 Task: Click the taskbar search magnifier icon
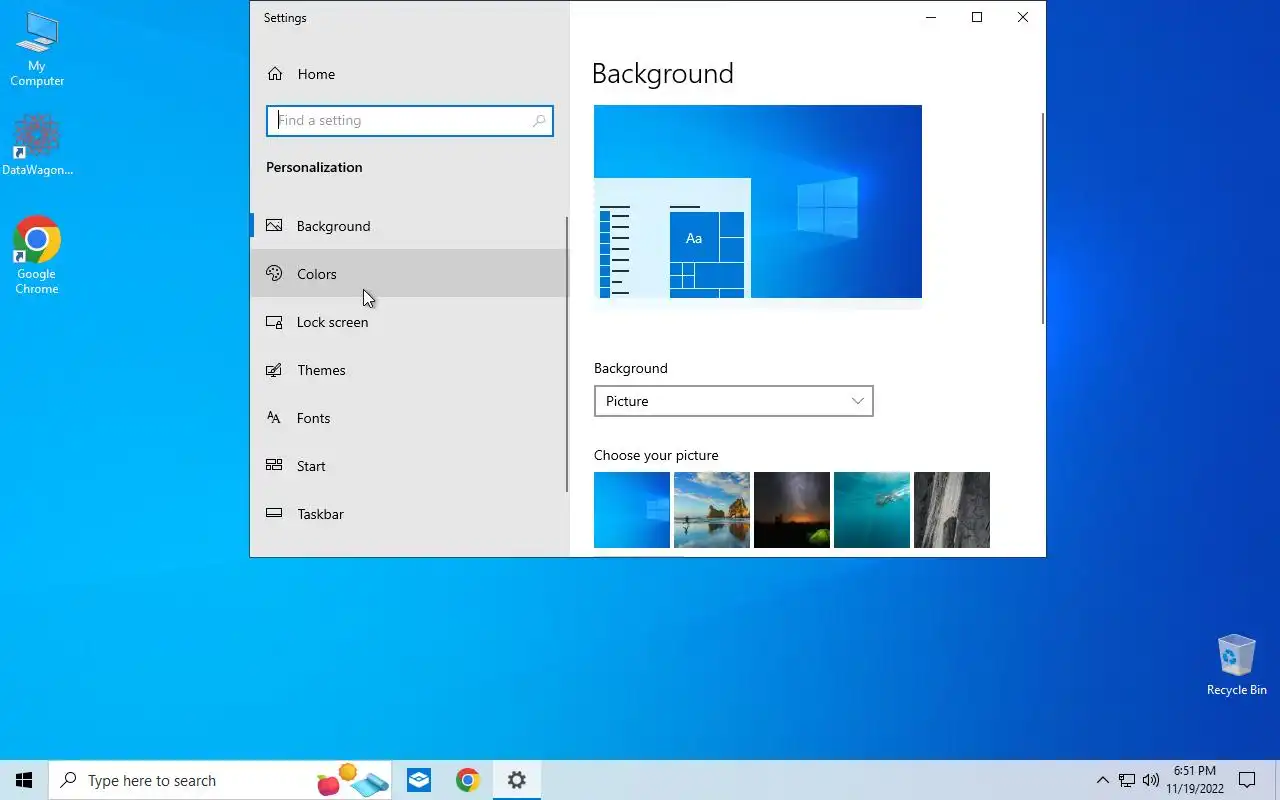(x=68, y=780)
